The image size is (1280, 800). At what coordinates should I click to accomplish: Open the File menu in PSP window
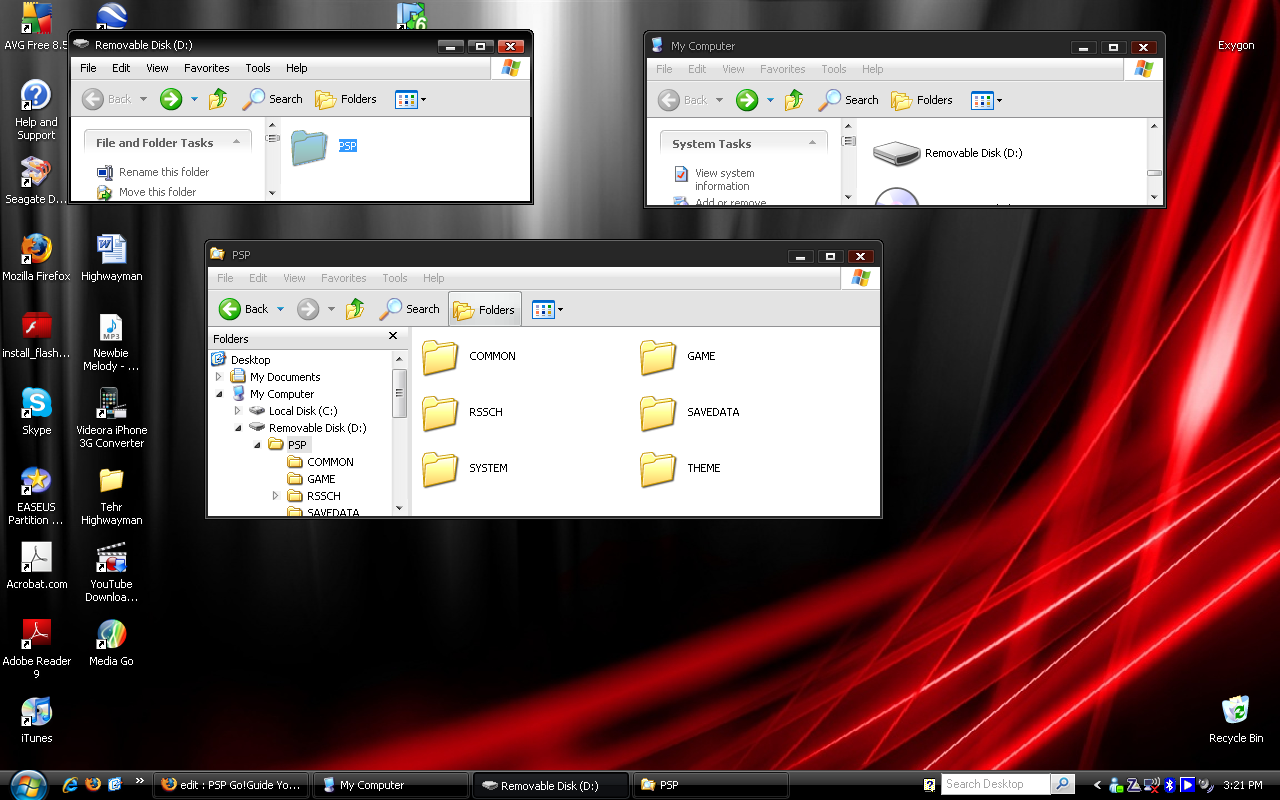[226, 278]
